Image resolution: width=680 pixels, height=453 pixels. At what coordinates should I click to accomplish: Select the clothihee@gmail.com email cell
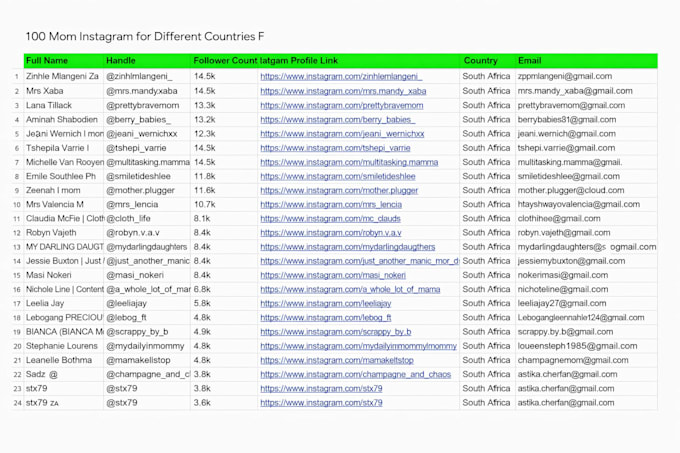point(586,218)
